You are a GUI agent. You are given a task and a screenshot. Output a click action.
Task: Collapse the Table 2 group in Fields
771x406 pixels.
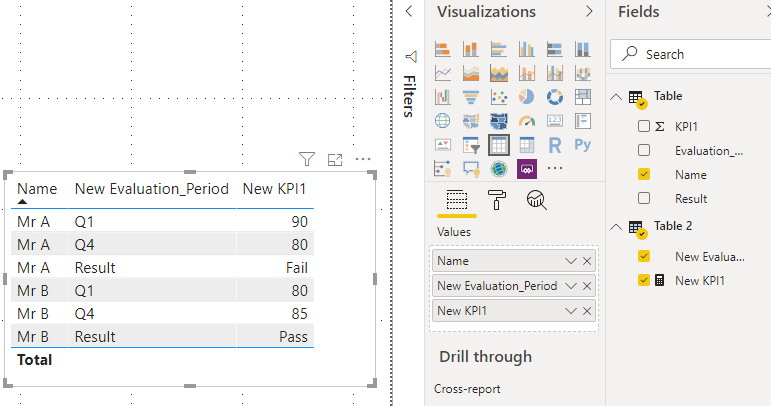tap(616, 227)
